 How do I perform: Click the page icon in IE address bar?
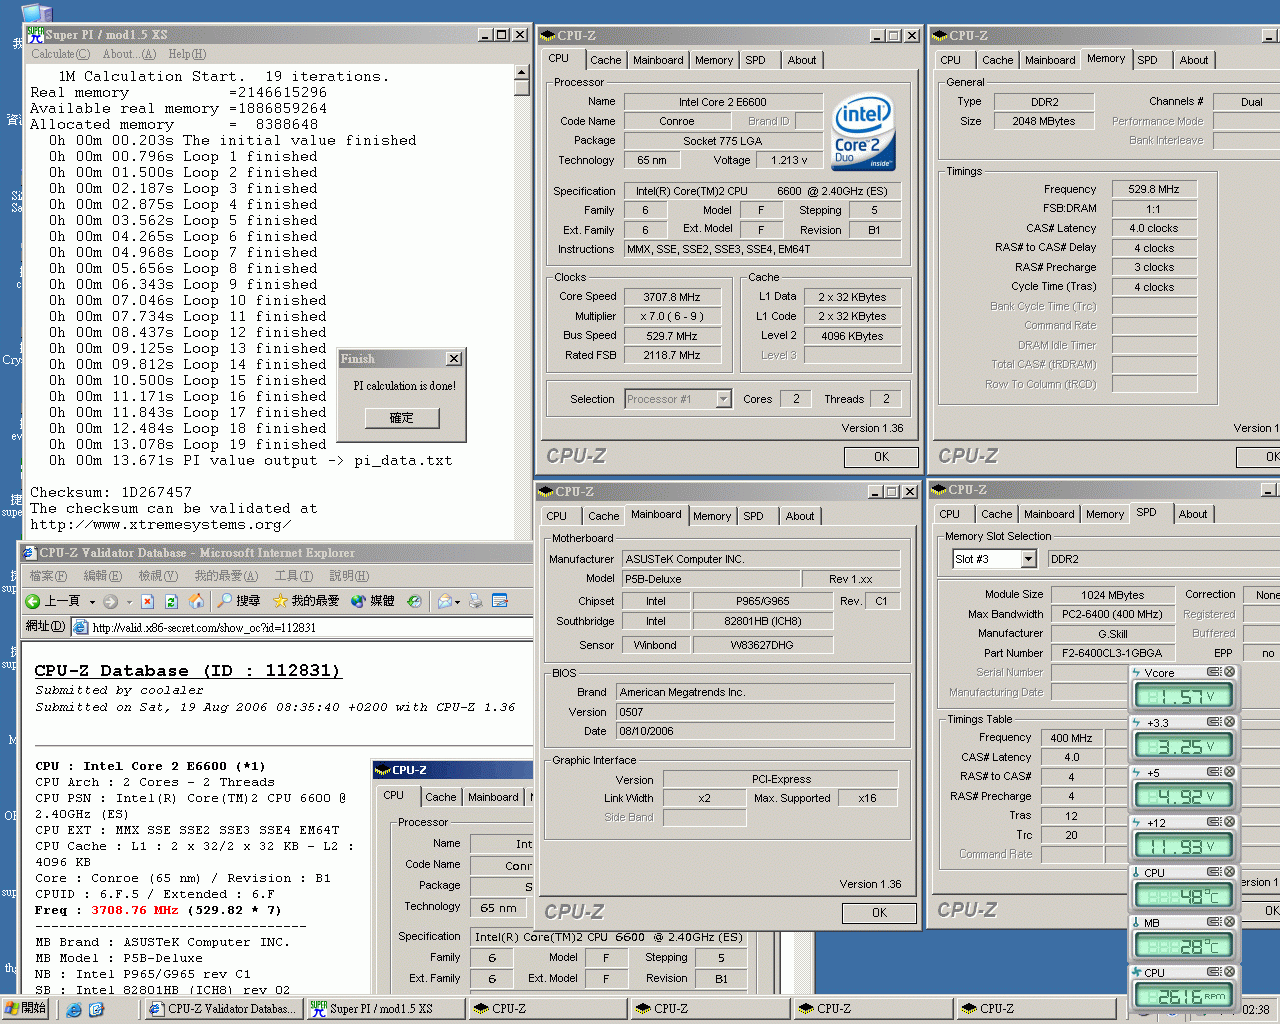pyautogui.click(x=80, y=627)
